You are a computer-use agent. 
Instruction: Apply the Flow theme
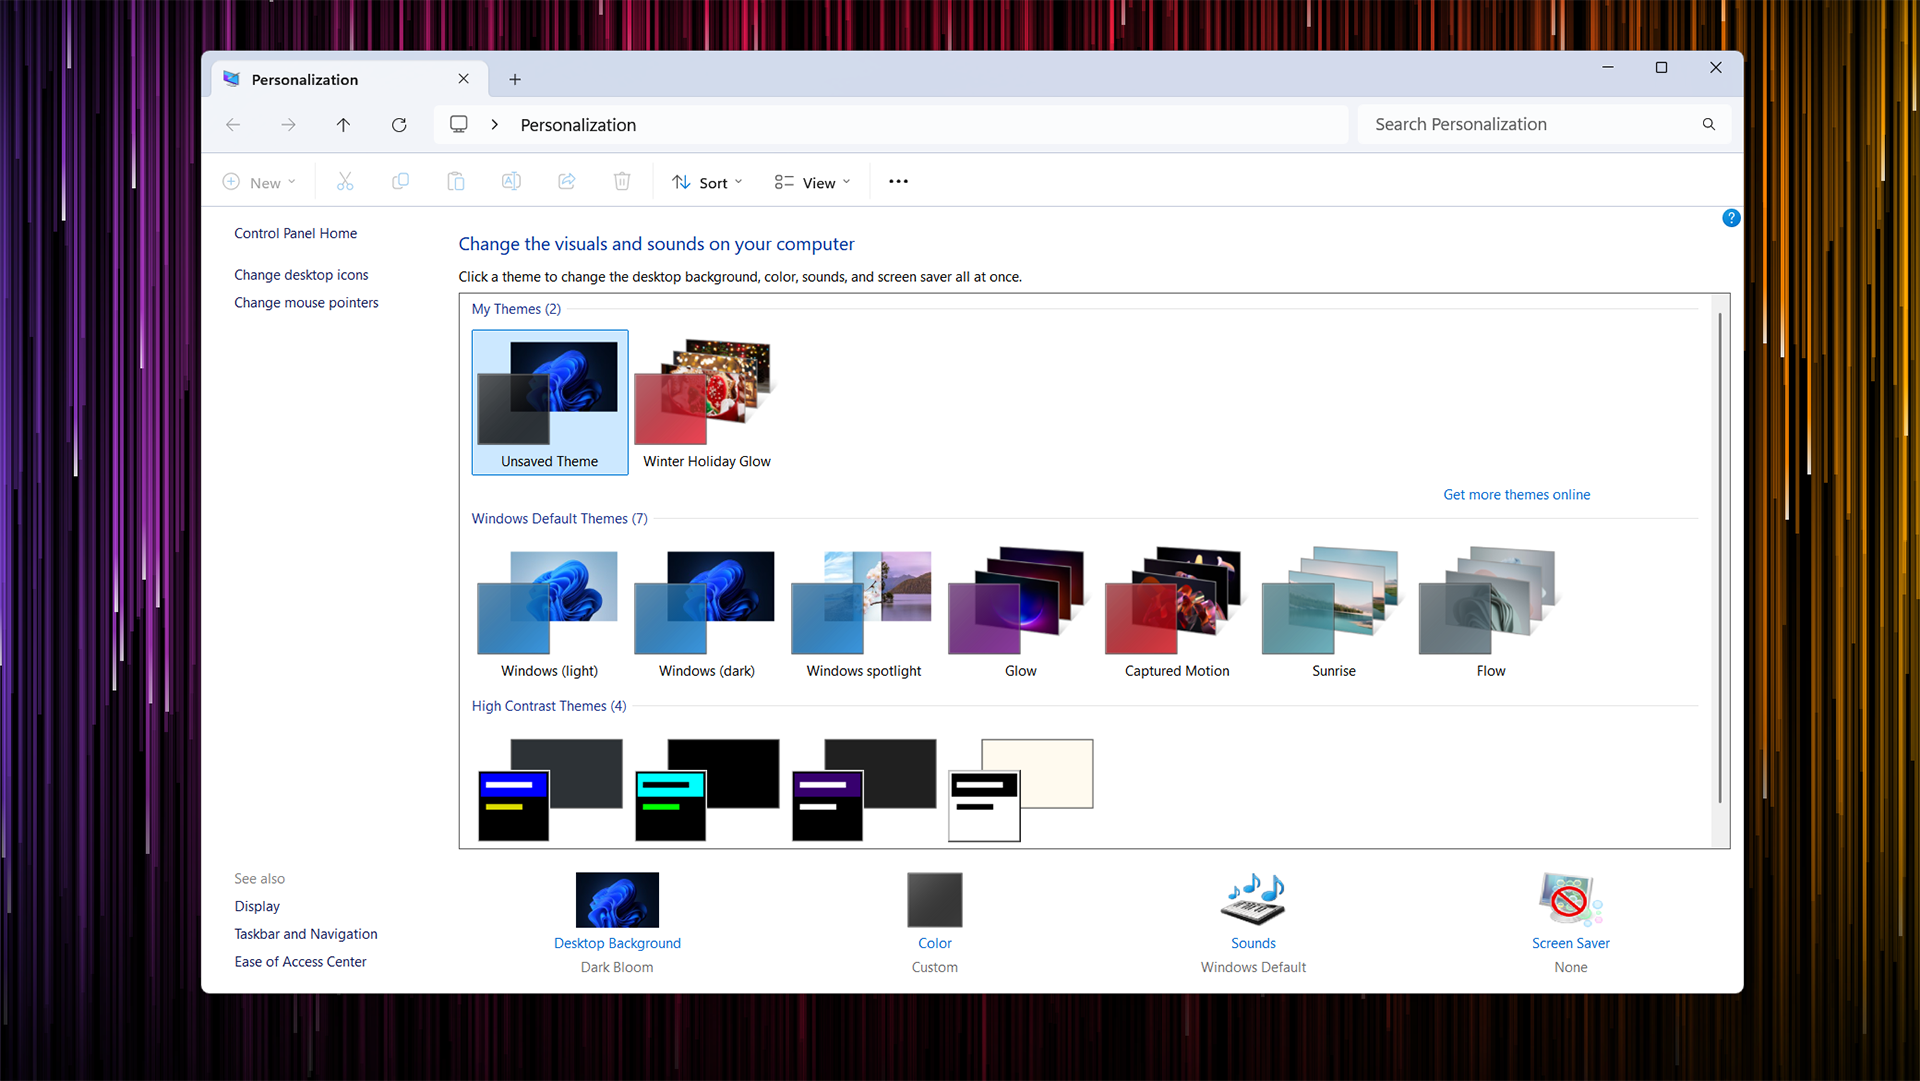[1491, 612]
